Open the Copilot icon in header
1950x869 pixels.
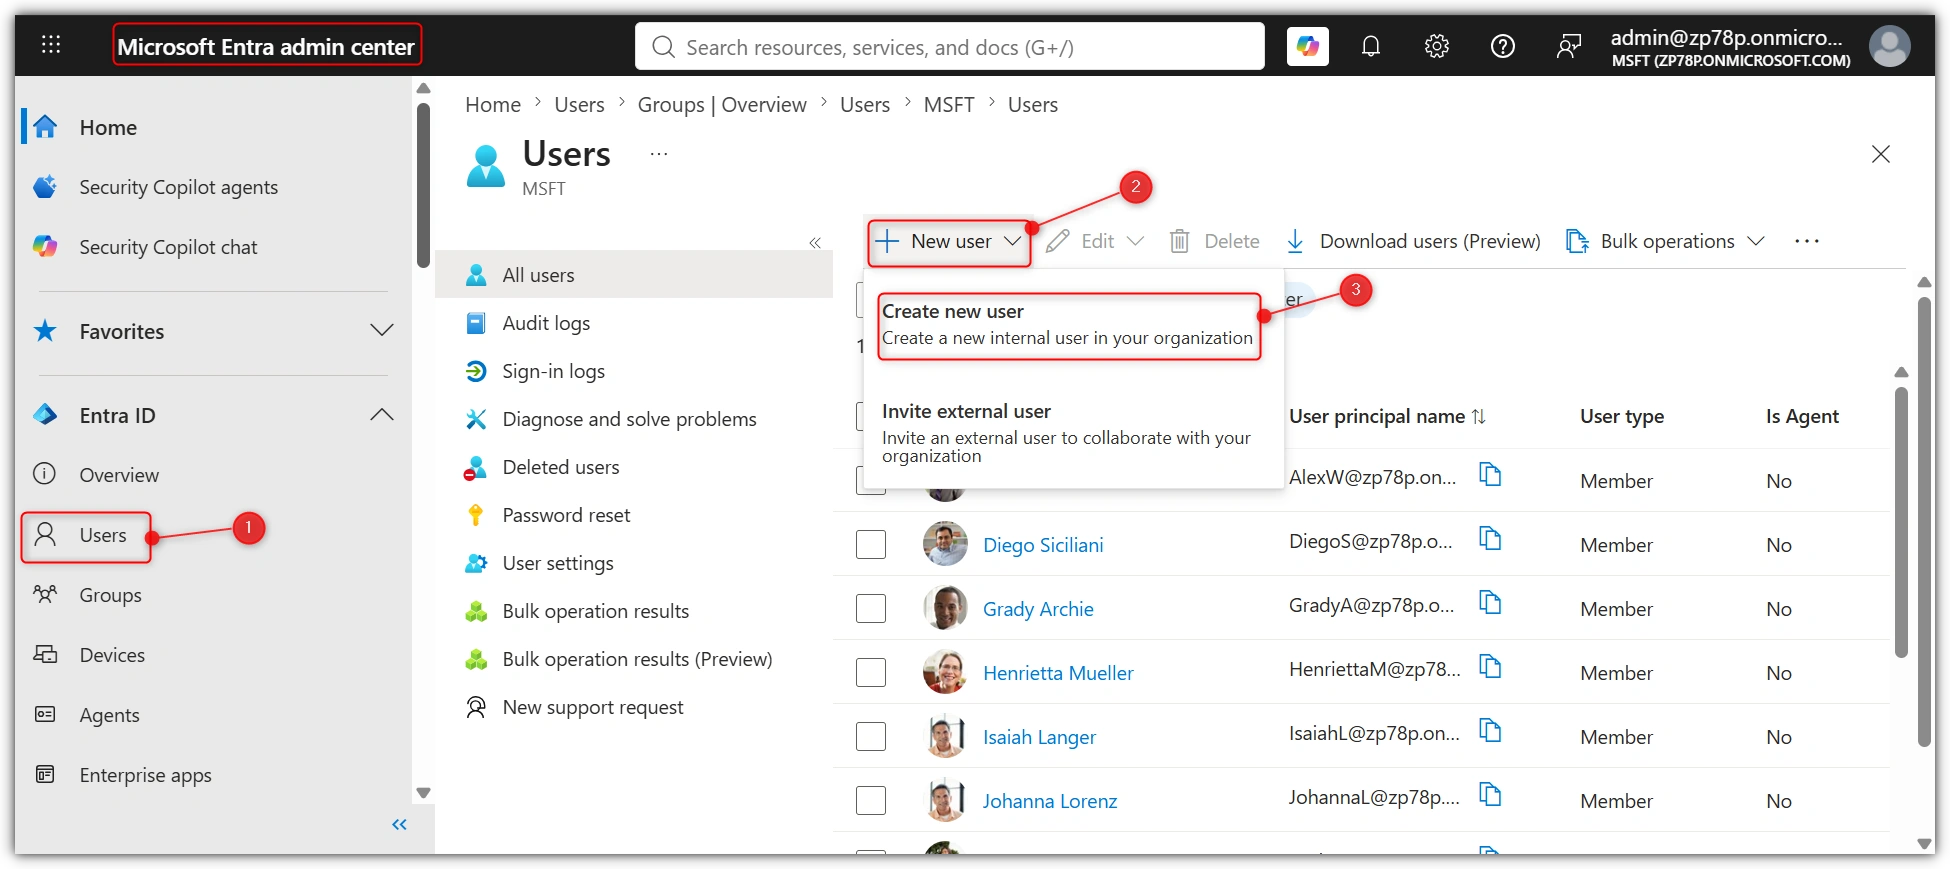(1308, 46)
